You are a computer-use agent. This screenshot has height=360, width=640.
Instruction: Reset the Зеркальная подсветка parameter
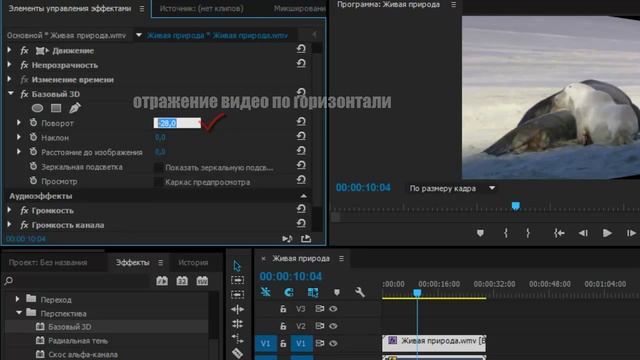coord(301,165)
